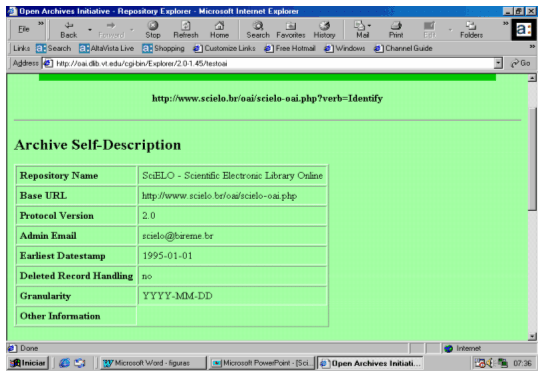Click the Repository Name label cell

click(x=76, y=175)
